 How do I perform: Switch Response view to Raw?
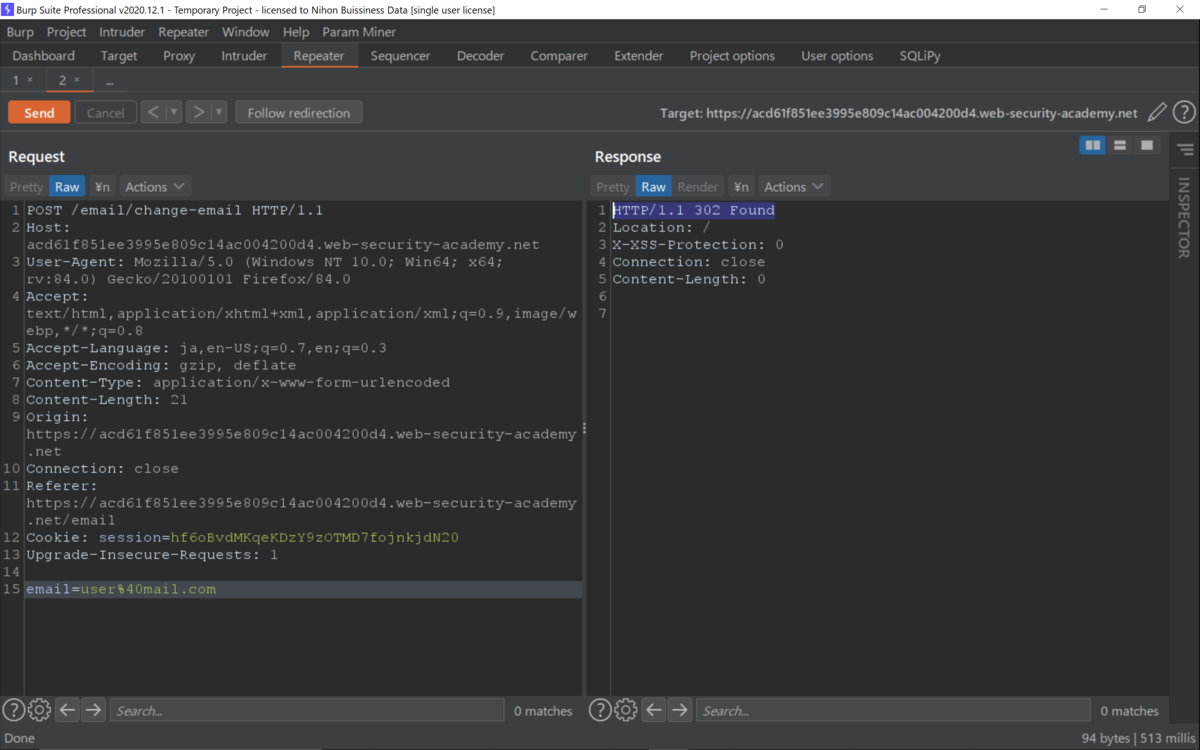point(653,187)
